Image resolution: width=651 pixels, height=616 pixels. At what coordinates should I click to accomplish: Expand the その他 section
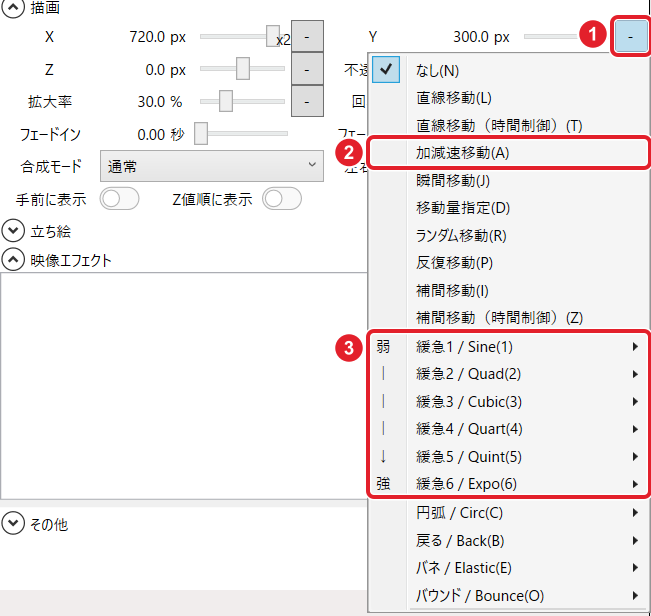[x=13, y=523]
